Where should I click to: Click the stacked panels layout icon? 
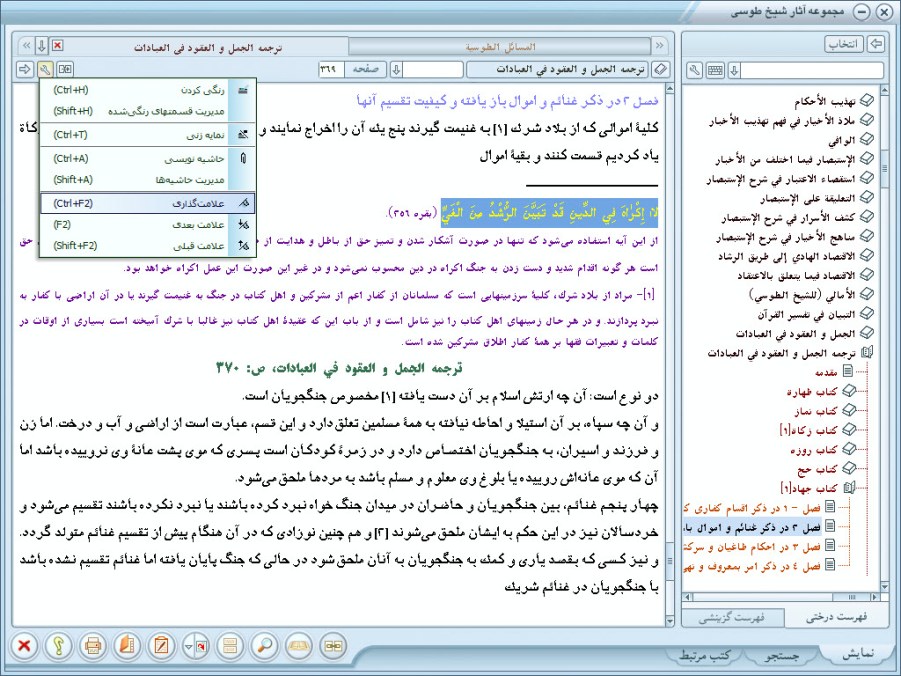(230, 646)
